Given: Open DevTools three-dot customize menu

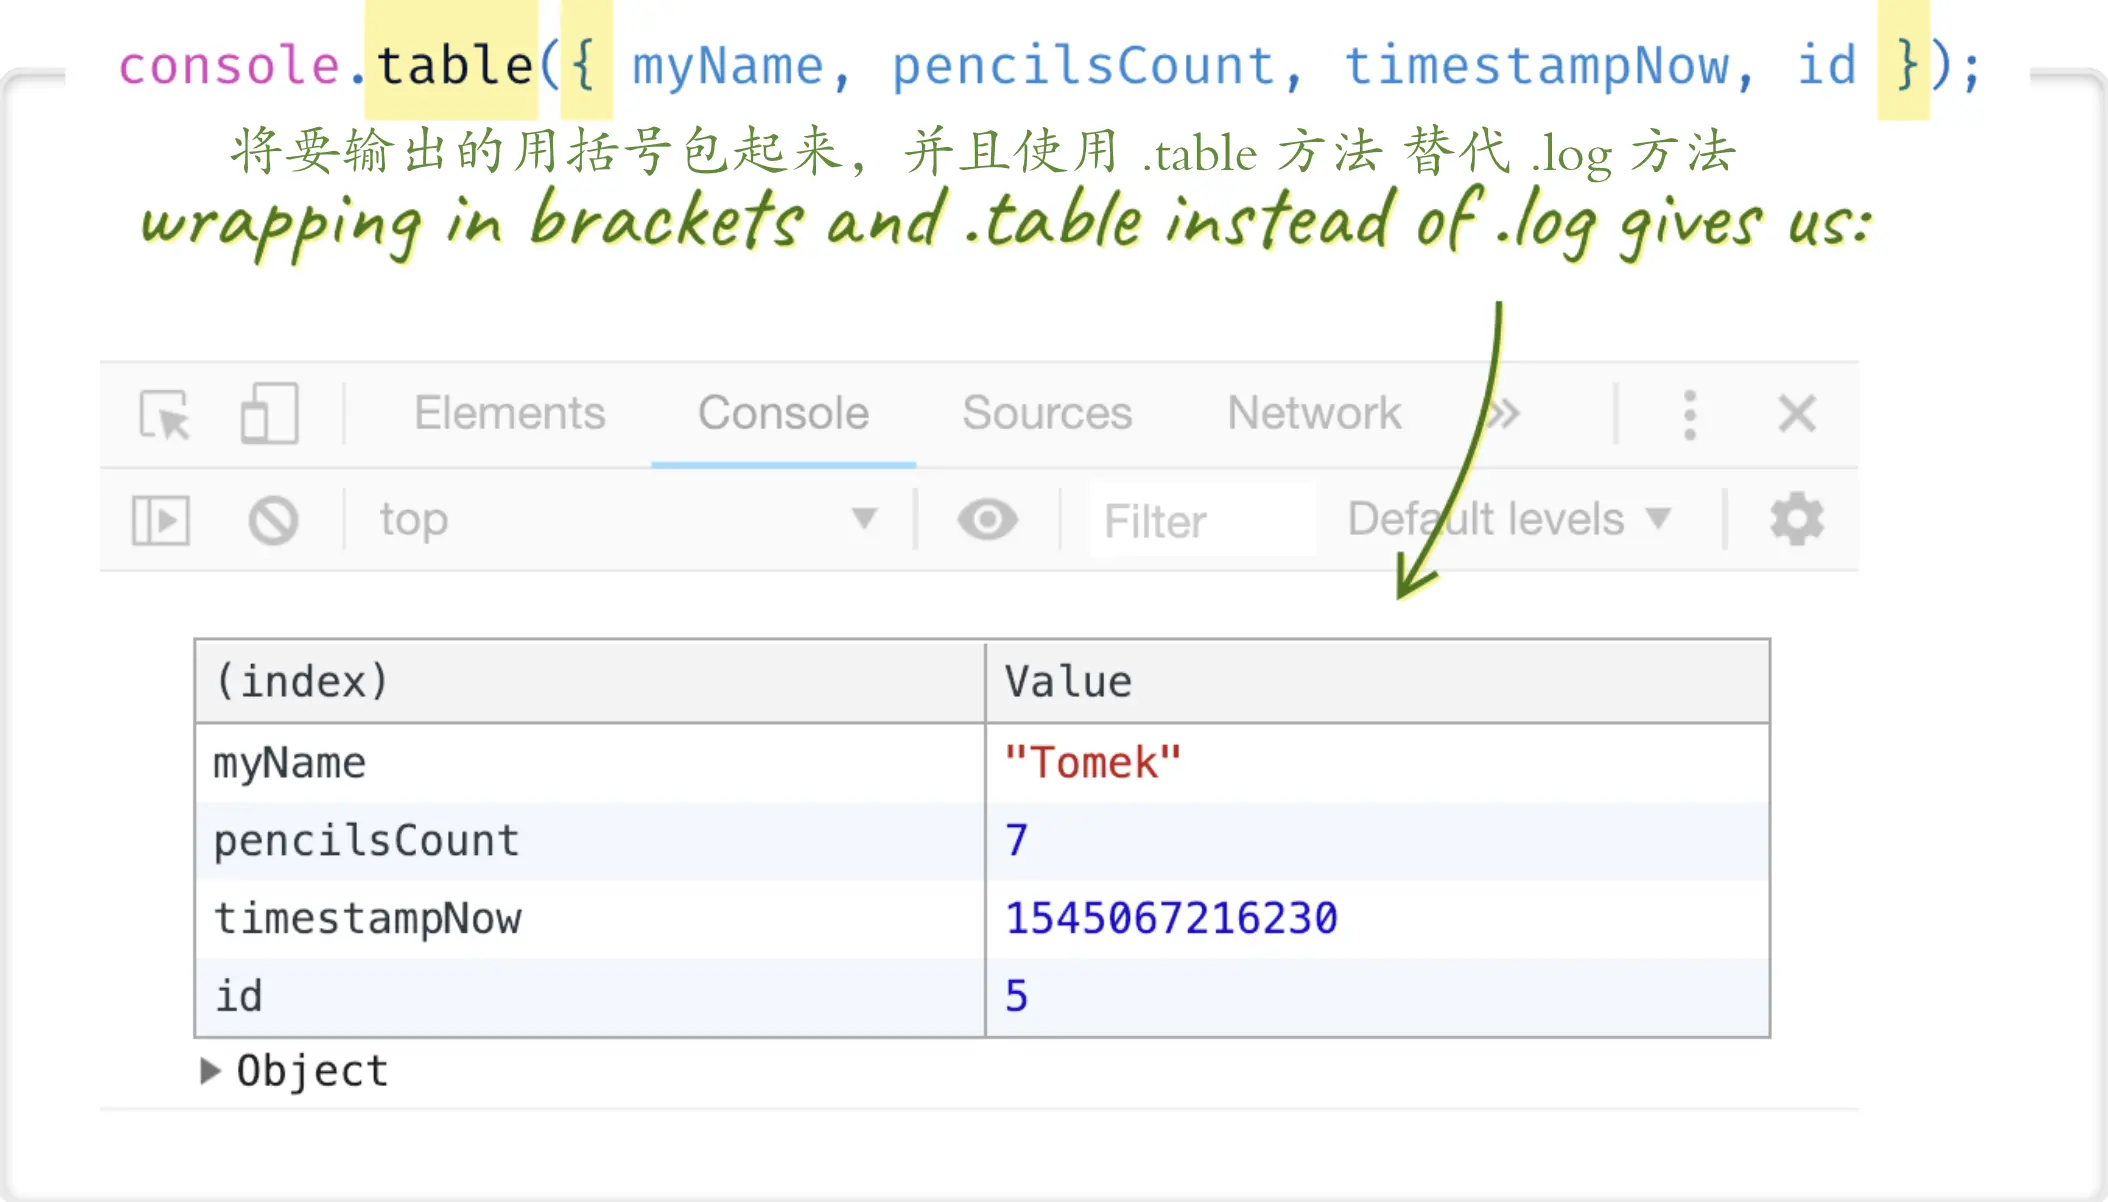Looking at the screenshot, I should (1690, 414).
